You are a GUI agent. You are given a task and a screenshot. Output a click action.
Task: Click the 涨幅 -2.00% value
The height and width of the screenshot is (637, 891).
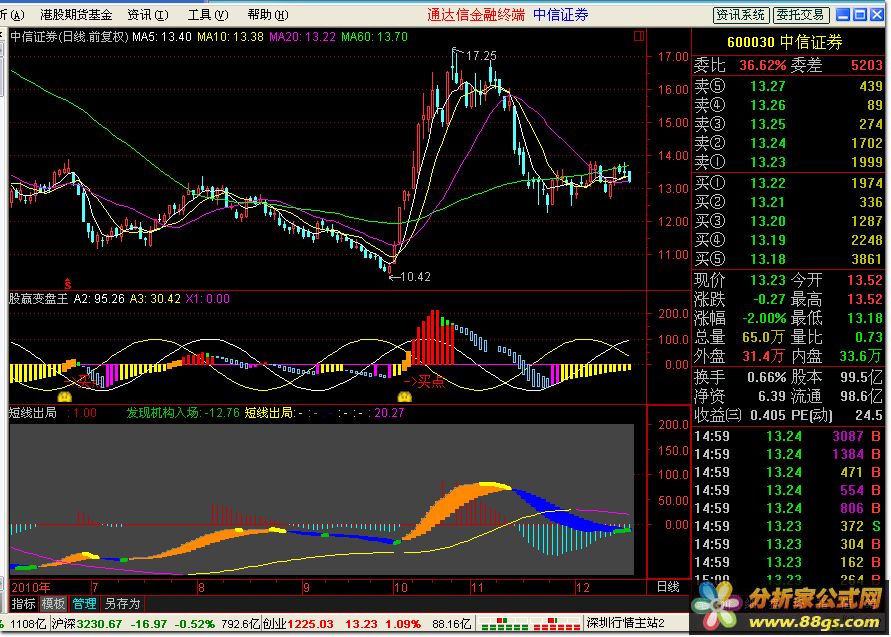764,318
